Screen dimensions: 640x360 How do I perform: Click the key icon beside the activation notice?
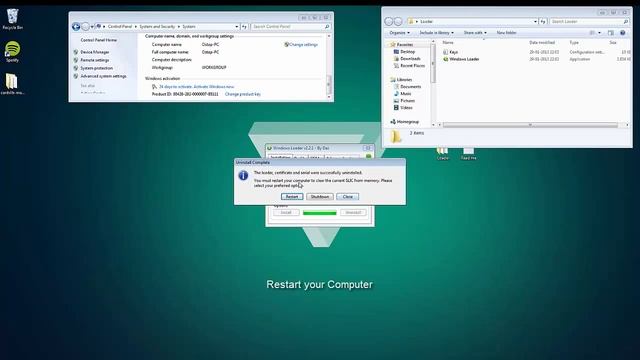154,87
